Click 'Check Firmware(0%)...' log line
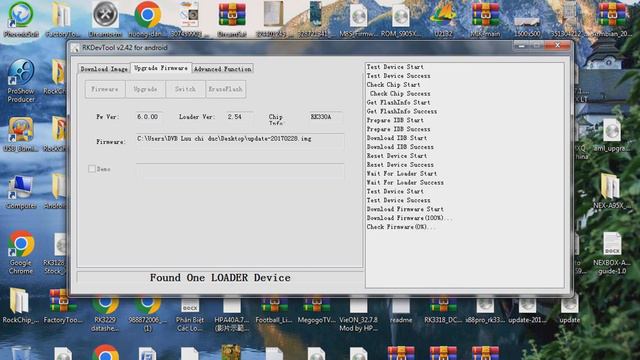The image size is (640, 360). click(x=401, y=227)
